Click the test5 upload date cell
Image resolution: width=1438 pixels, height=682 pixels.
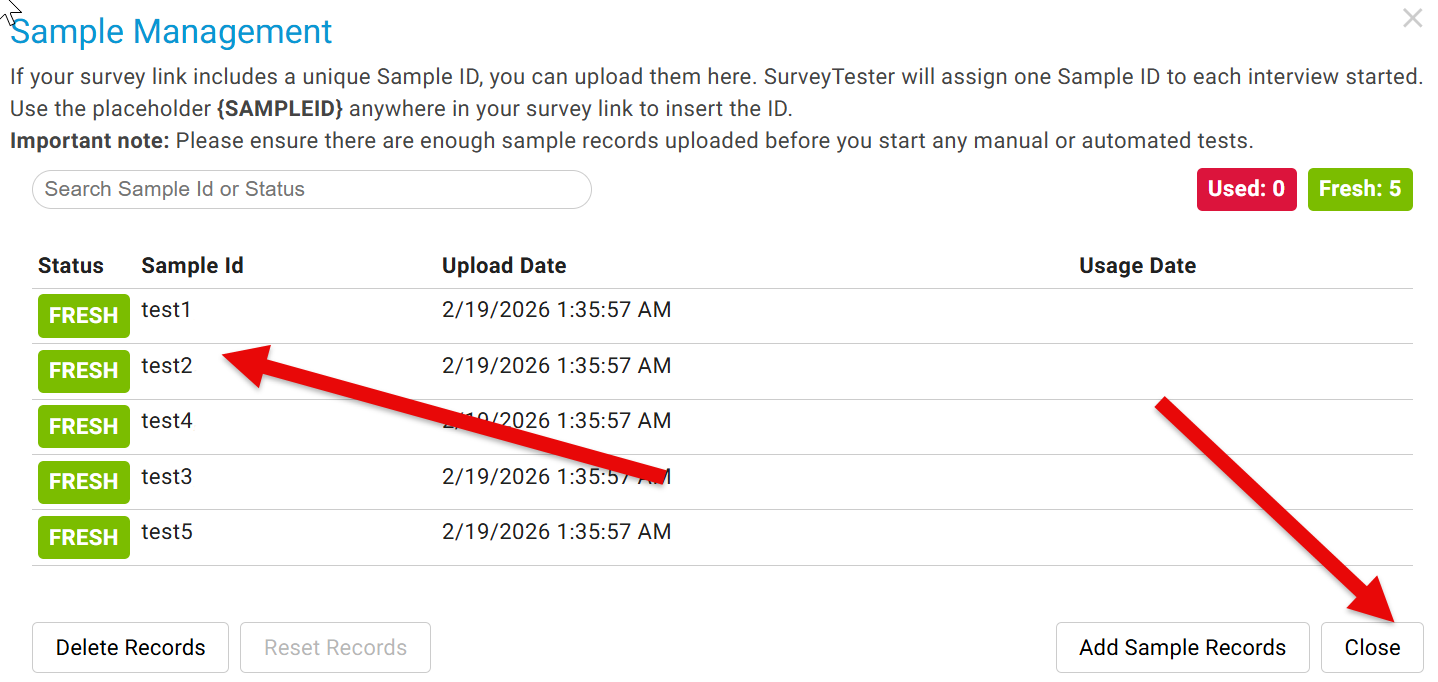point(556,532)
